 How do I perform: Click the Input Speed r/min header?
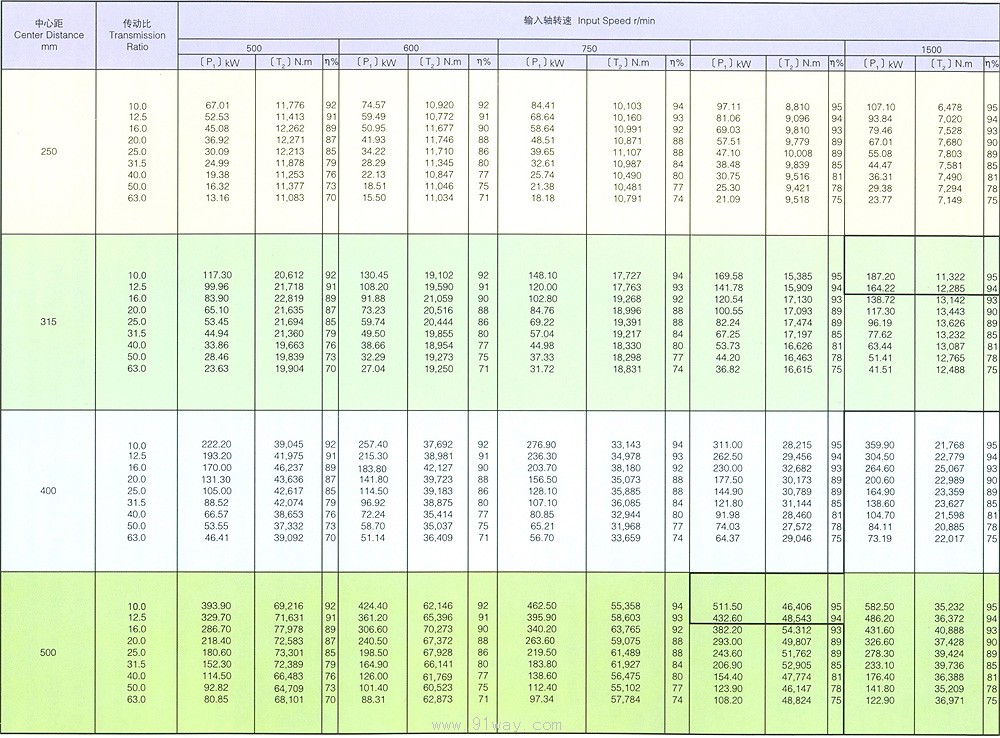[x=586, y=20]
